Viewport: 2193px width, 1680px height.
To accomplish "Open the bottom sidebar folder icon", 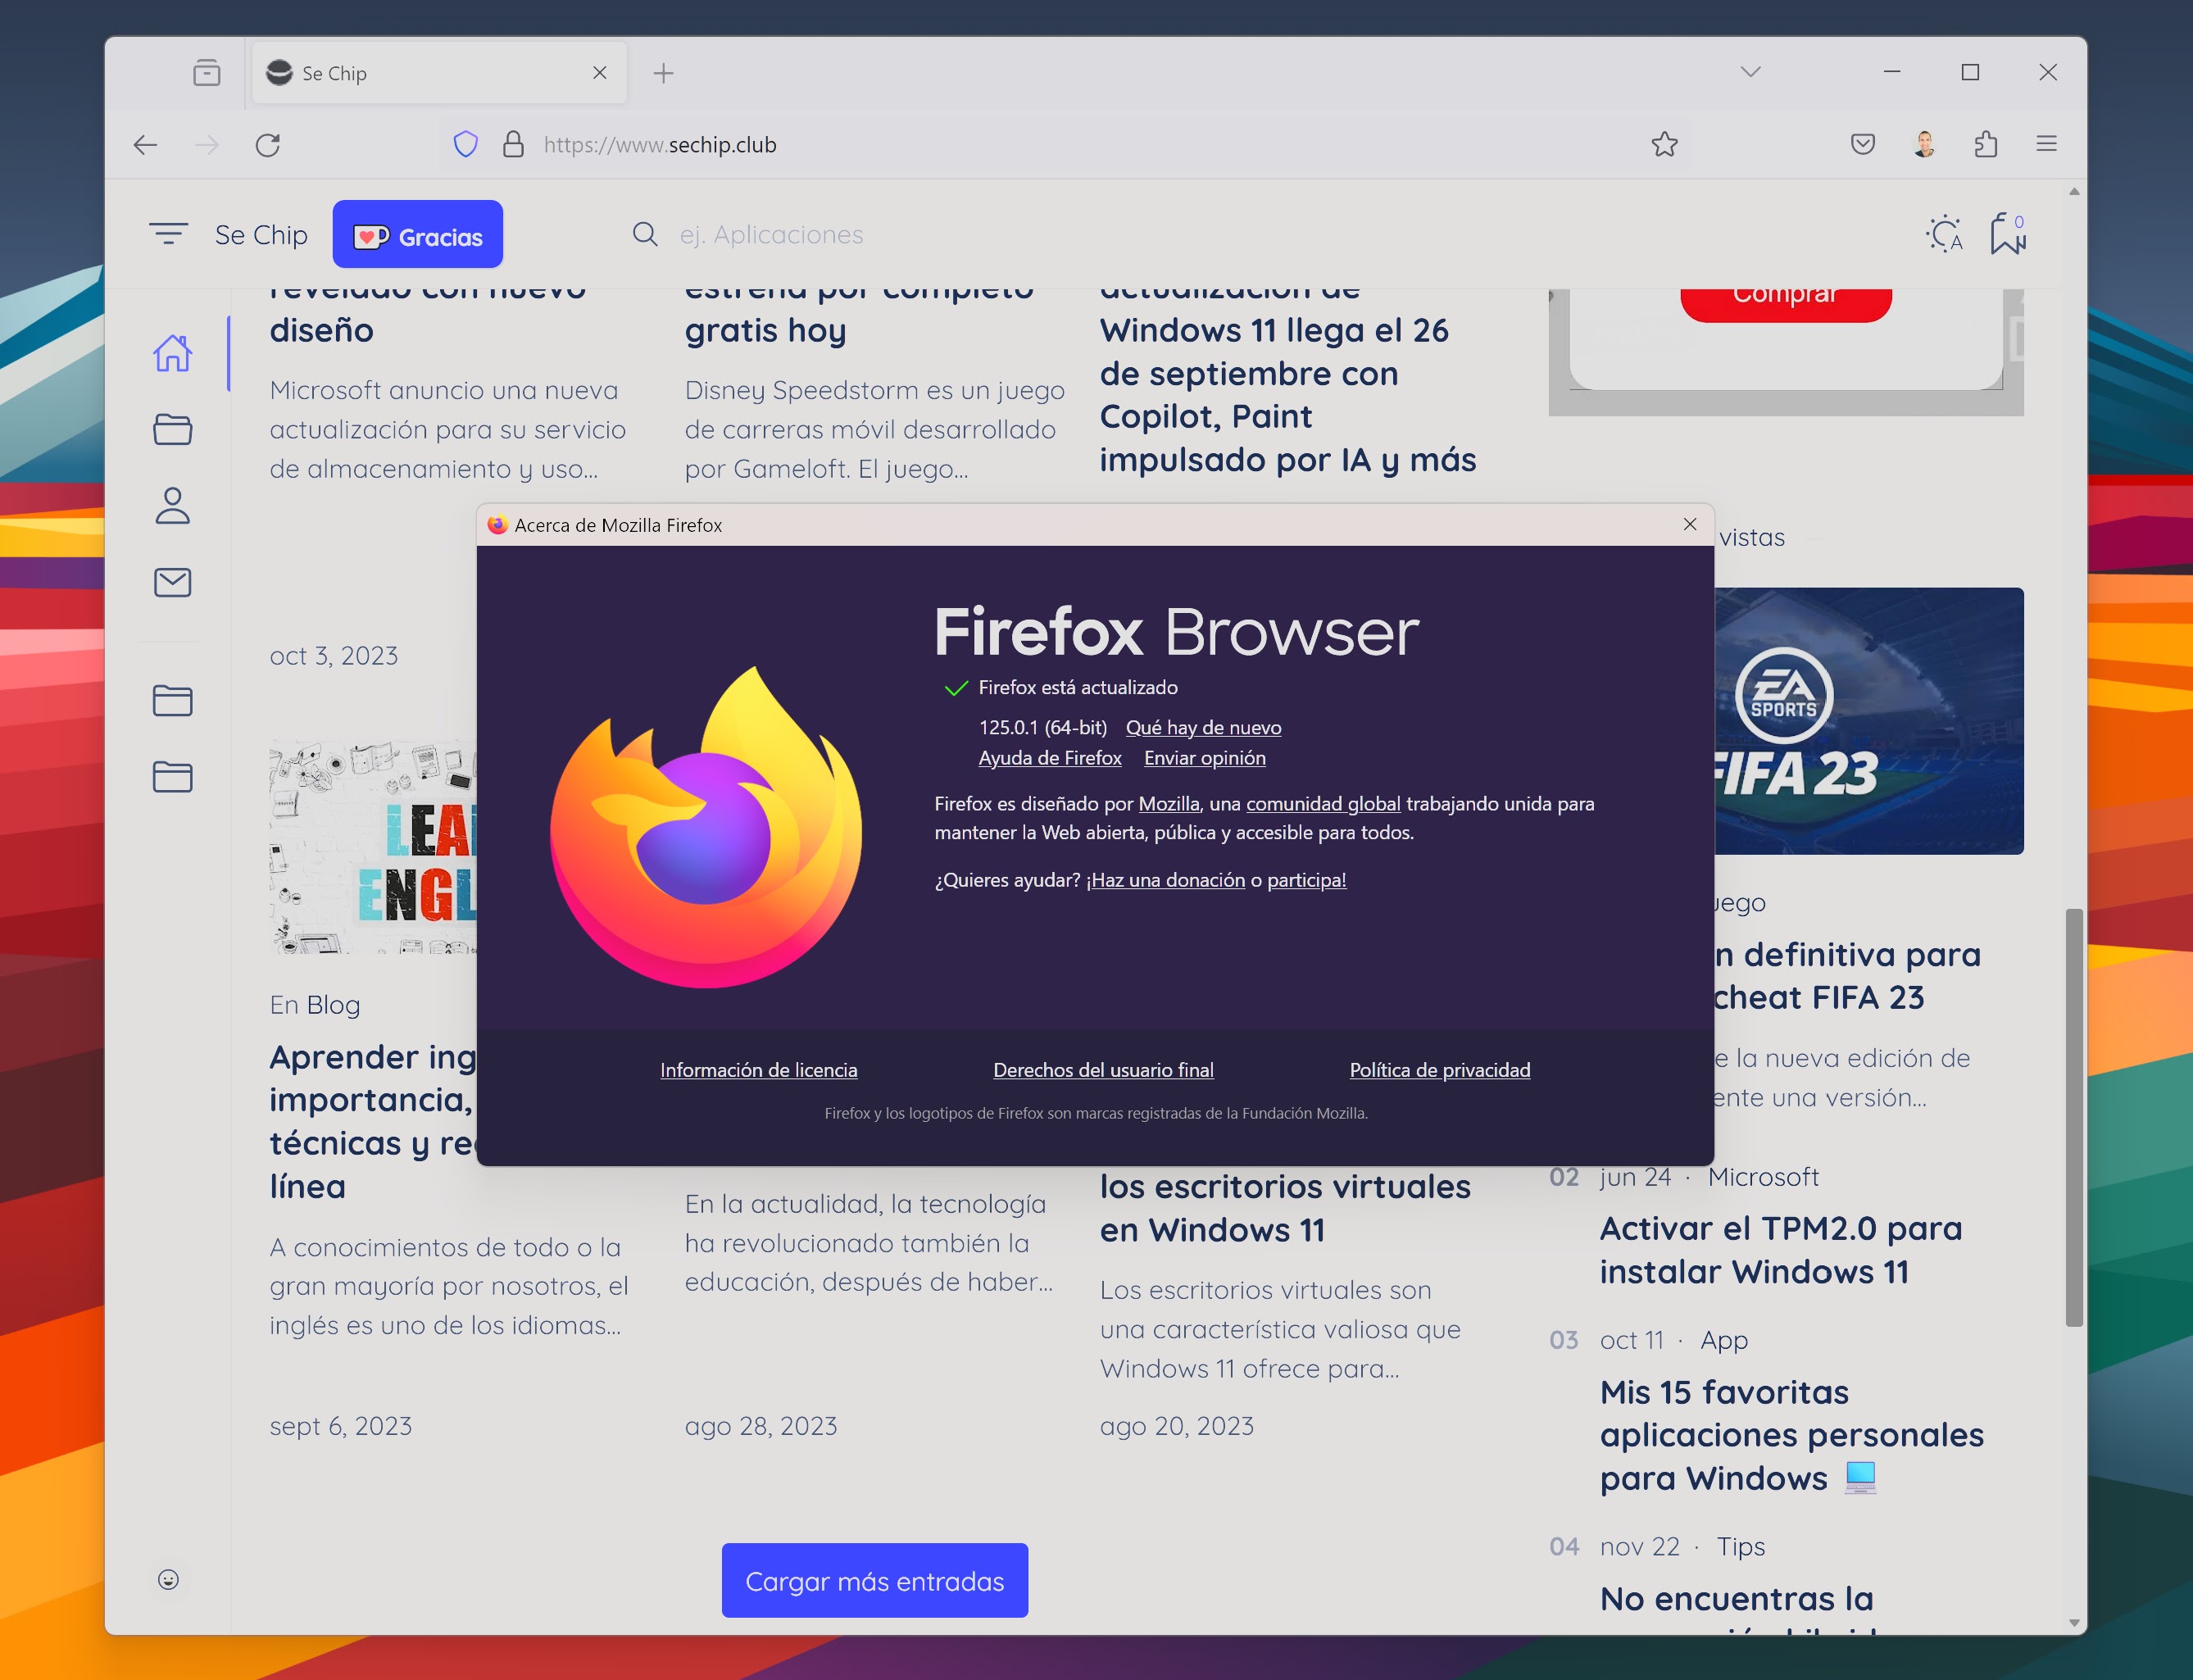I will (x=173, y=776).
